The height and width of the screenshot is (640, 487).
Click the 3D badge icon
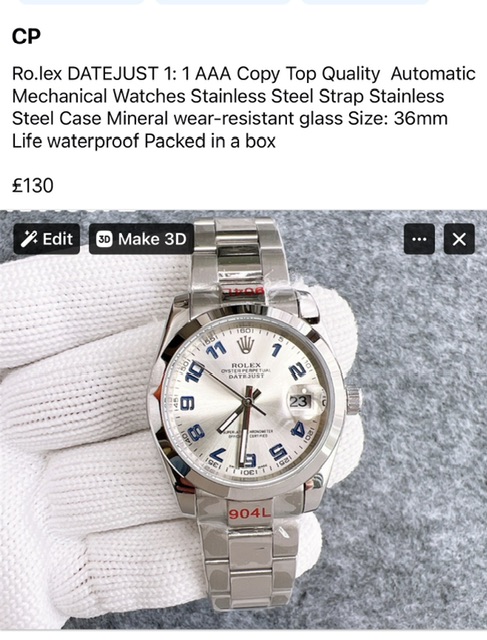click(104, 239)
